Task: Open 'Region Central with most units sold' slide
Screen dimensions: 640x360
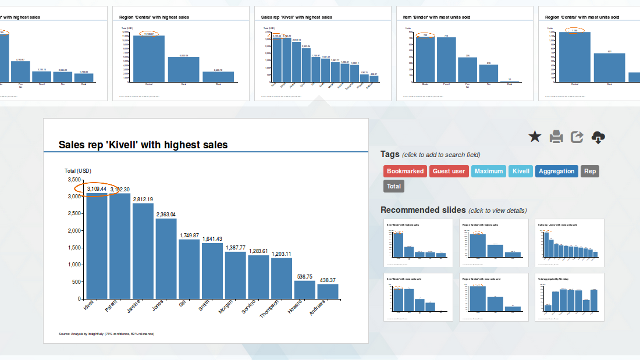Action: [x=589, y=54]
